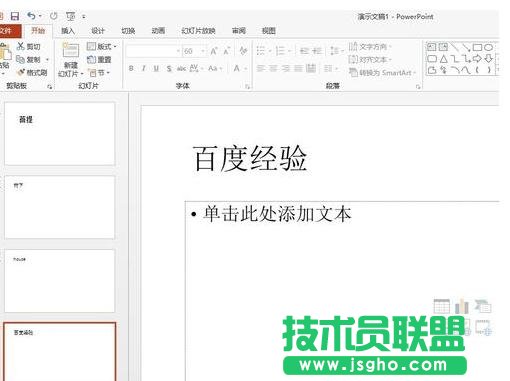
Task: Open the 版式 (Layout) dropdown
Action: point(102,47)
